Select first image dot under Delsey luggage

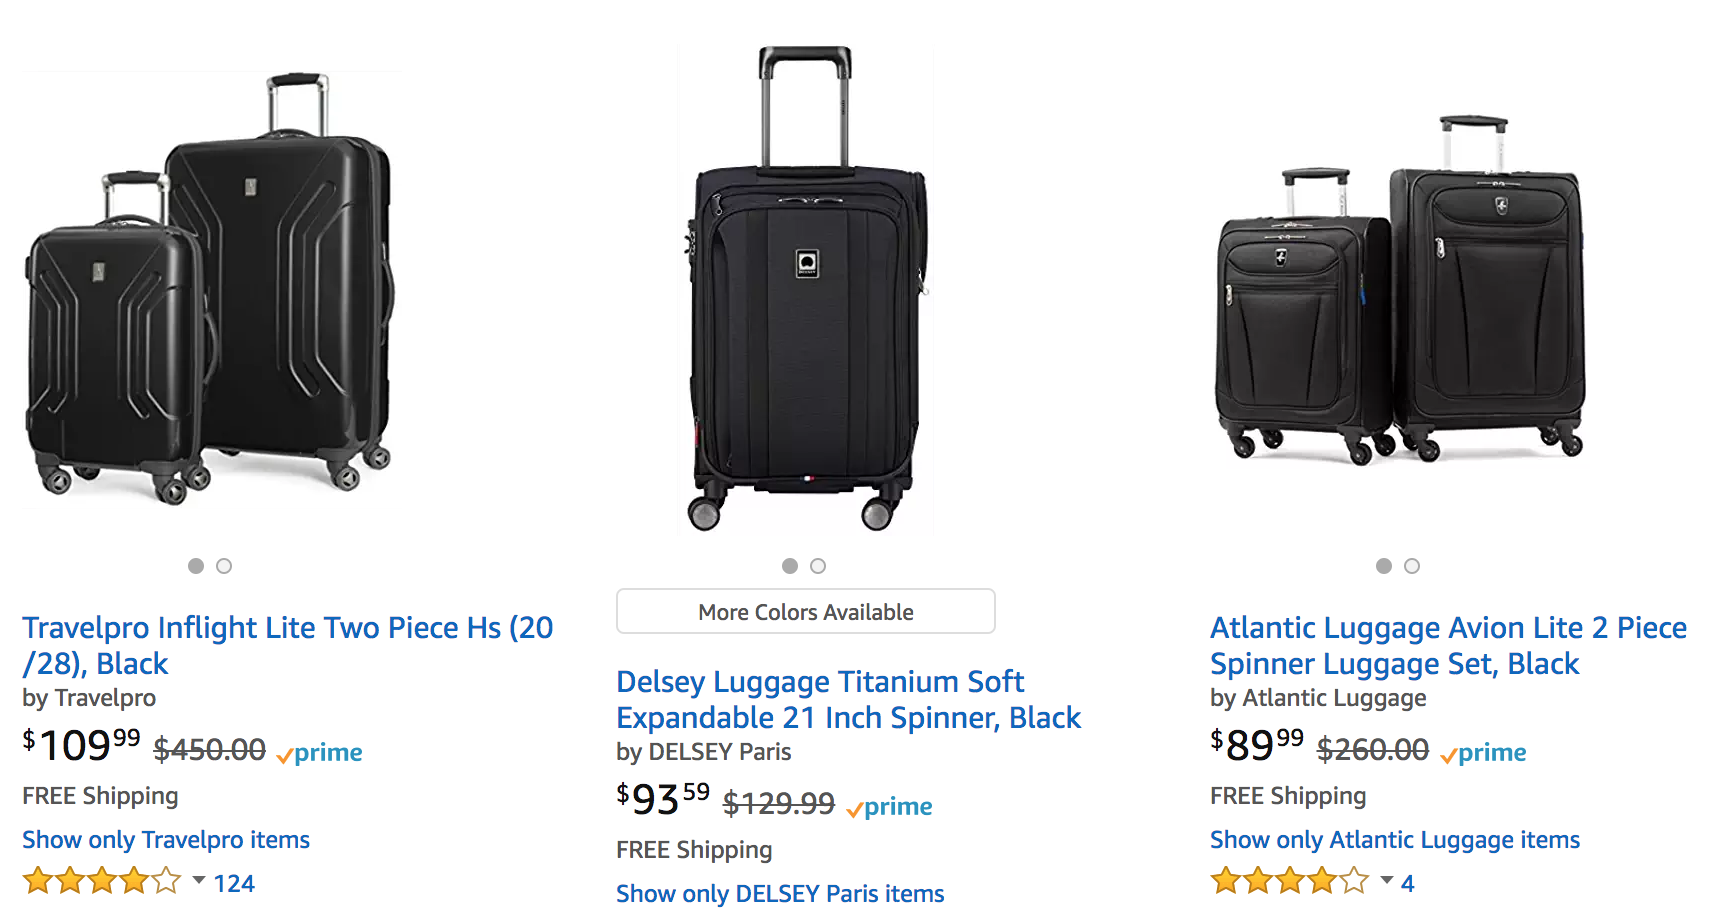pos(790,566)
